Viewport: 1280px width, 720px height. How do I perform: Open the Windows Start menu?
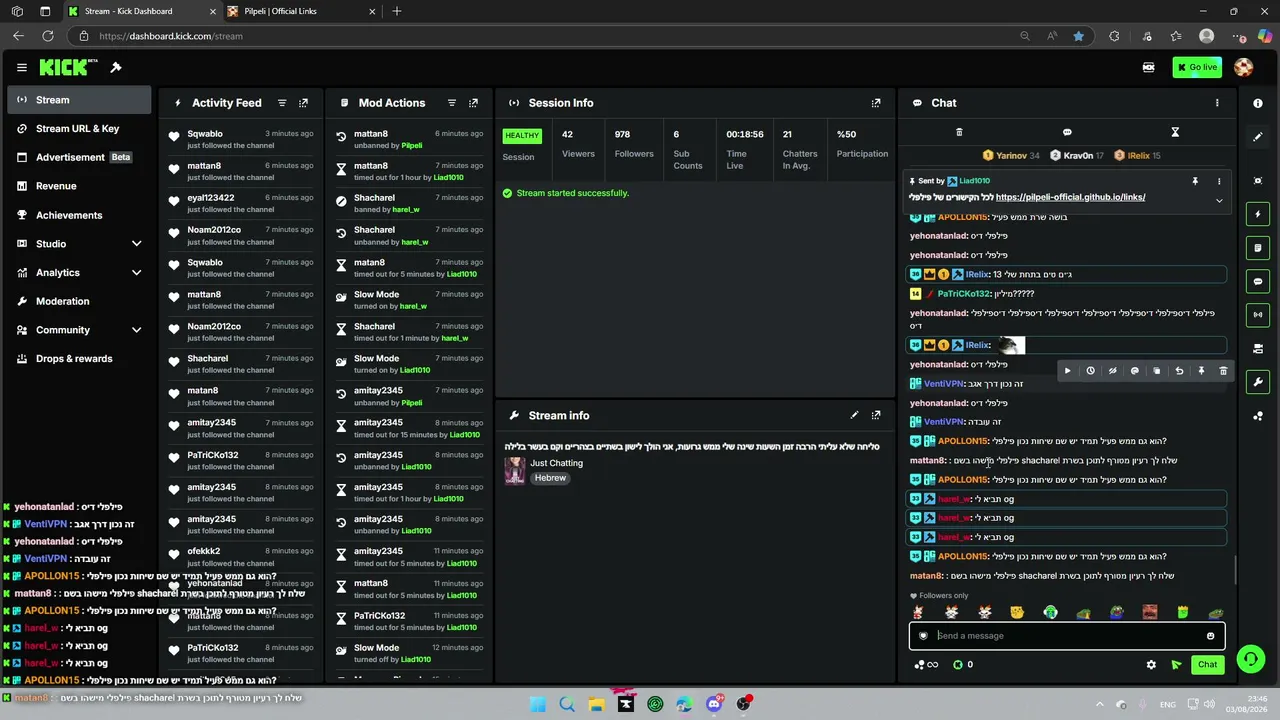(538, 704)
